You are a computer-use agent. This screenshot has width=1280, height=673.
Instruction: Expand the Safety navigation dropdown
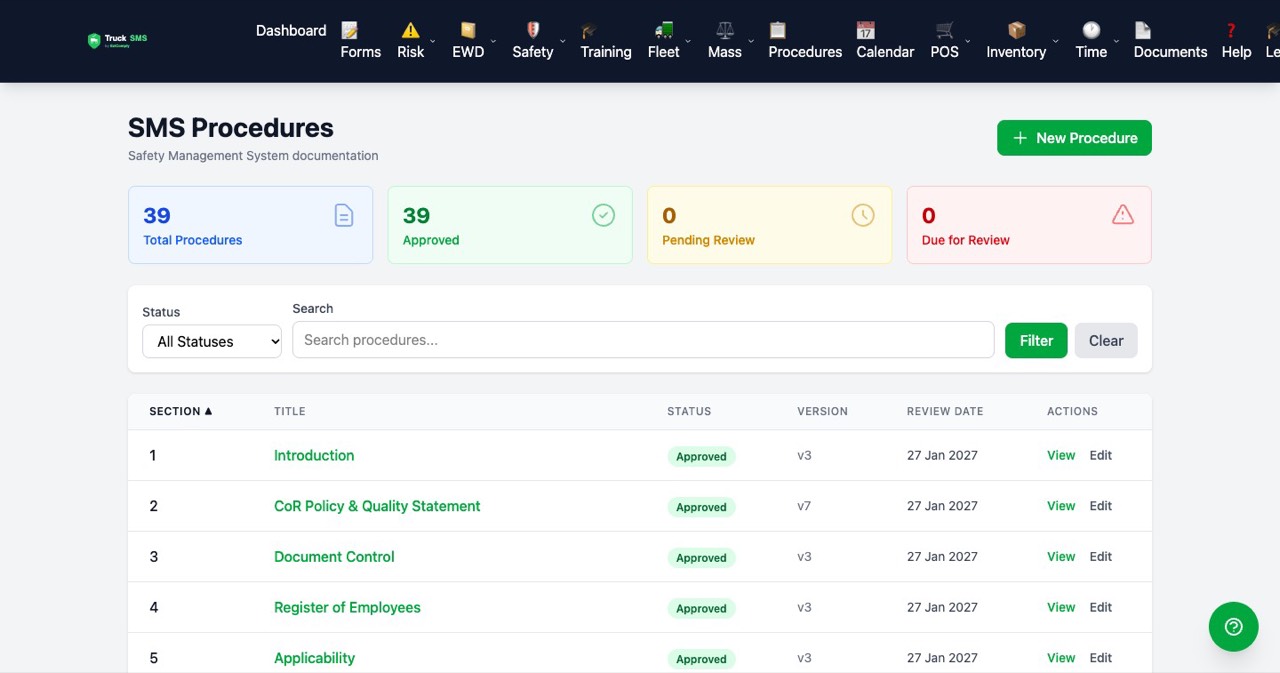562,42
